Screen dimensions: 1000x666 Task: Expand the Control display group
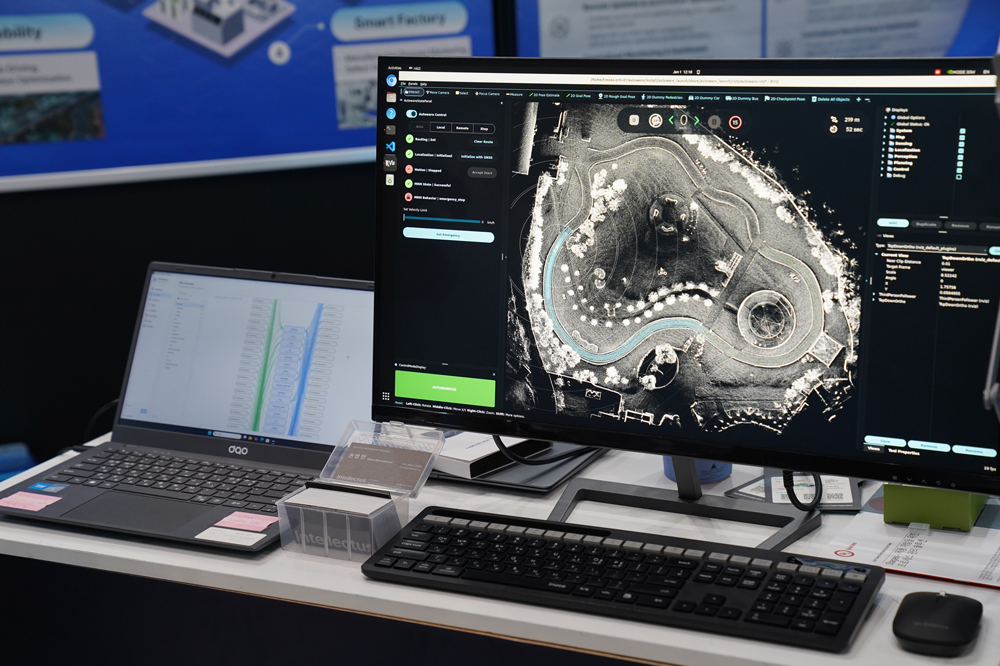[883, 169]
